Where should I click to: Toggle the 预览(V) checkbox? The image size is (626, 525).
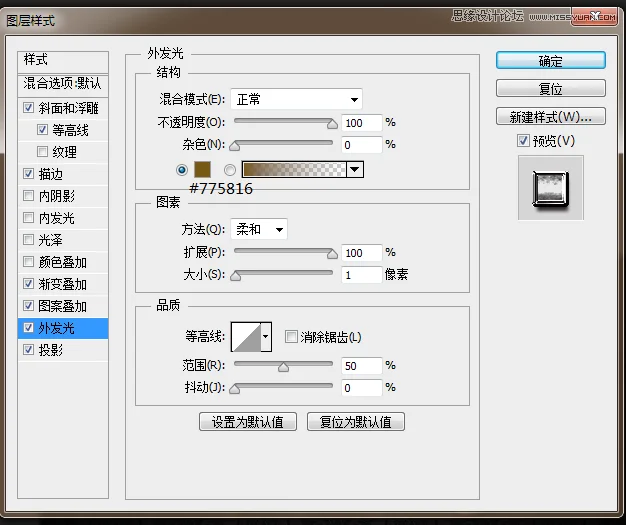pos(523,141)
